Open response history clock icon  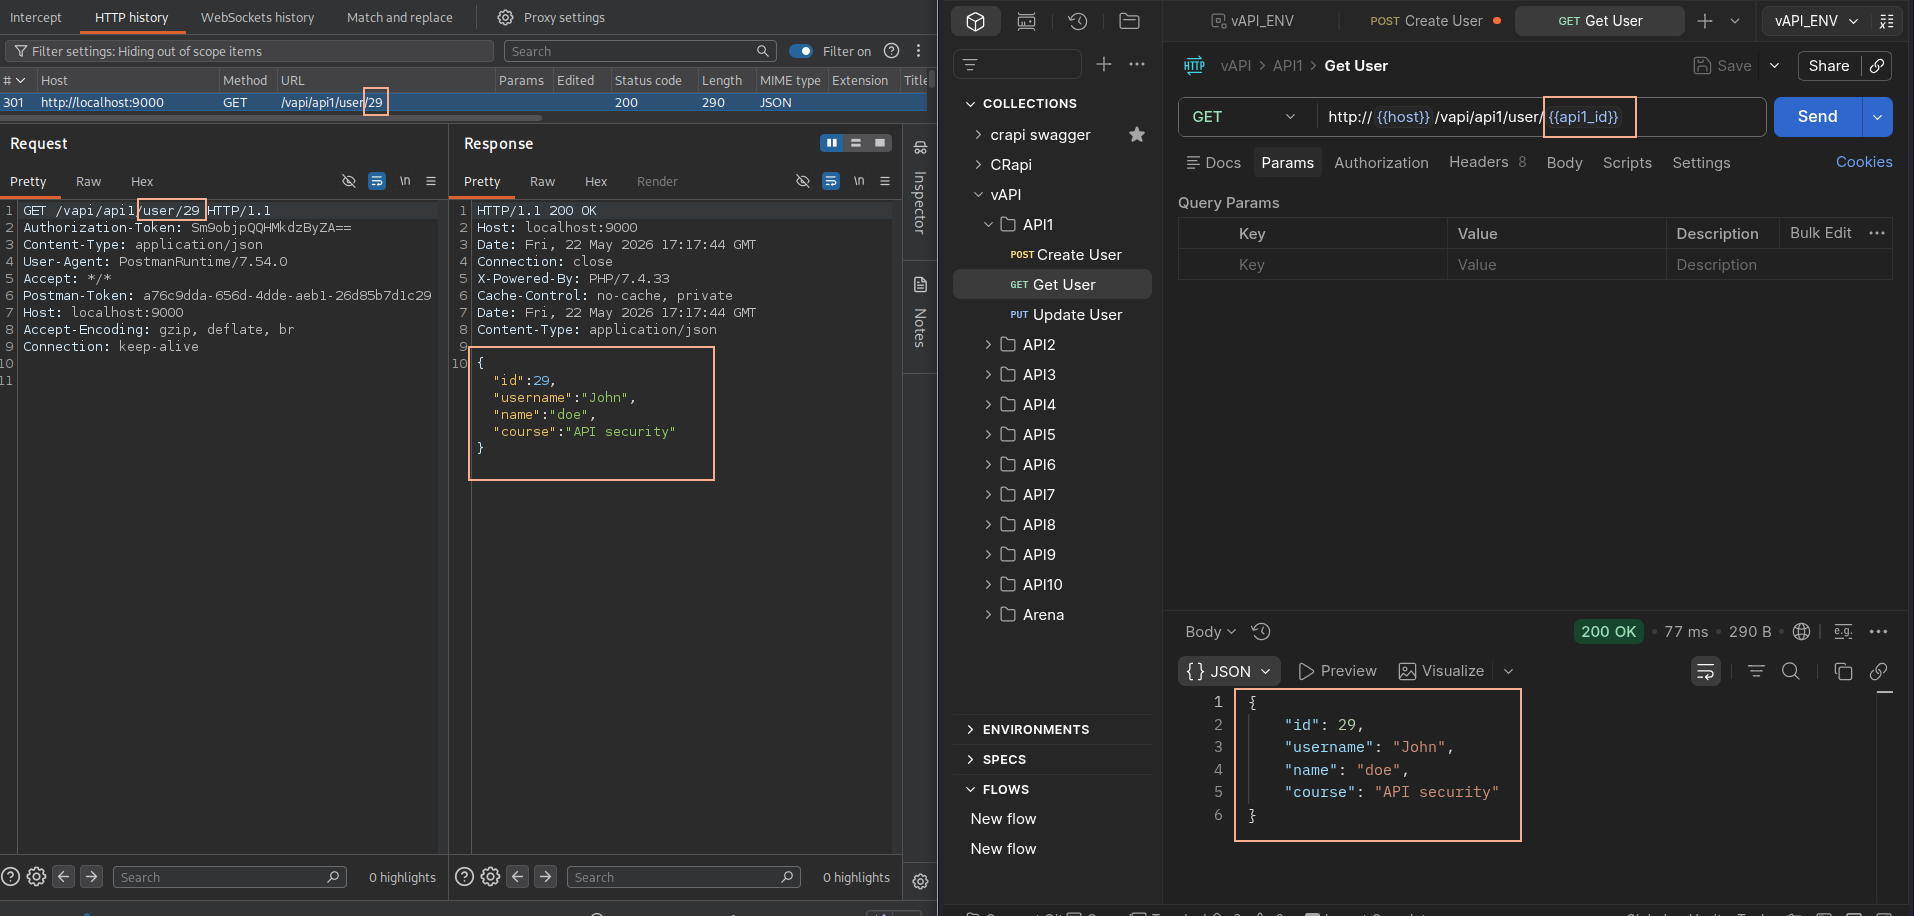click(x=1261, y=631)
